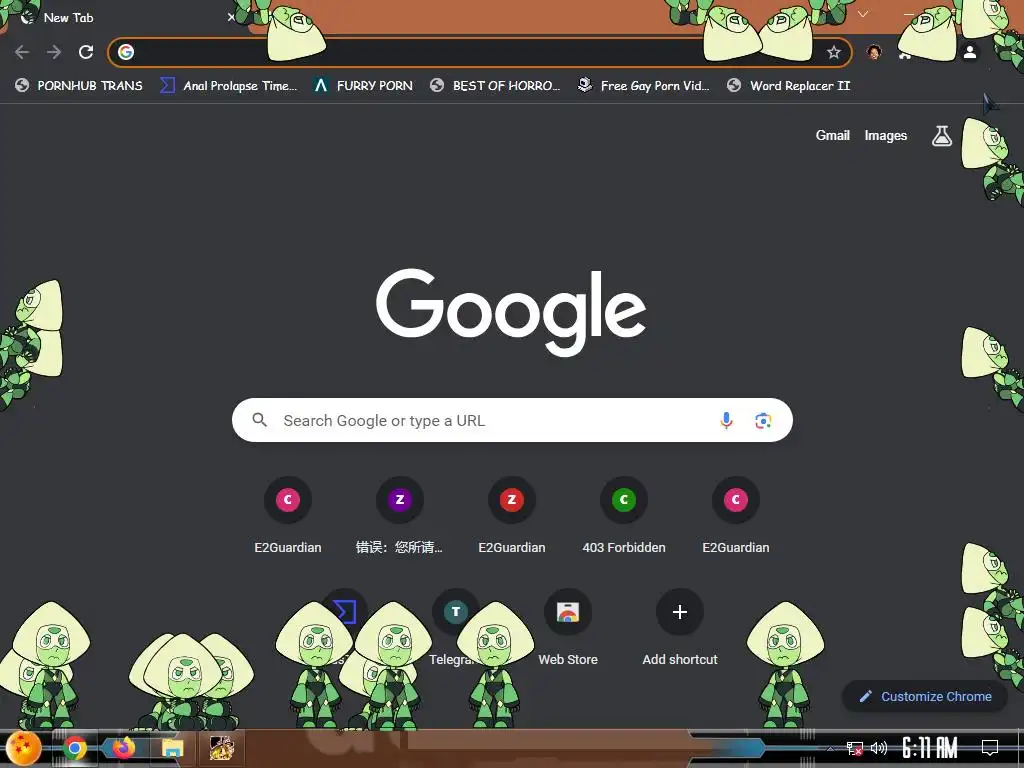This screenshot has height=768, width=1024.
Task: Click the Search Google or type a URL box
Action: click(512, 420)
